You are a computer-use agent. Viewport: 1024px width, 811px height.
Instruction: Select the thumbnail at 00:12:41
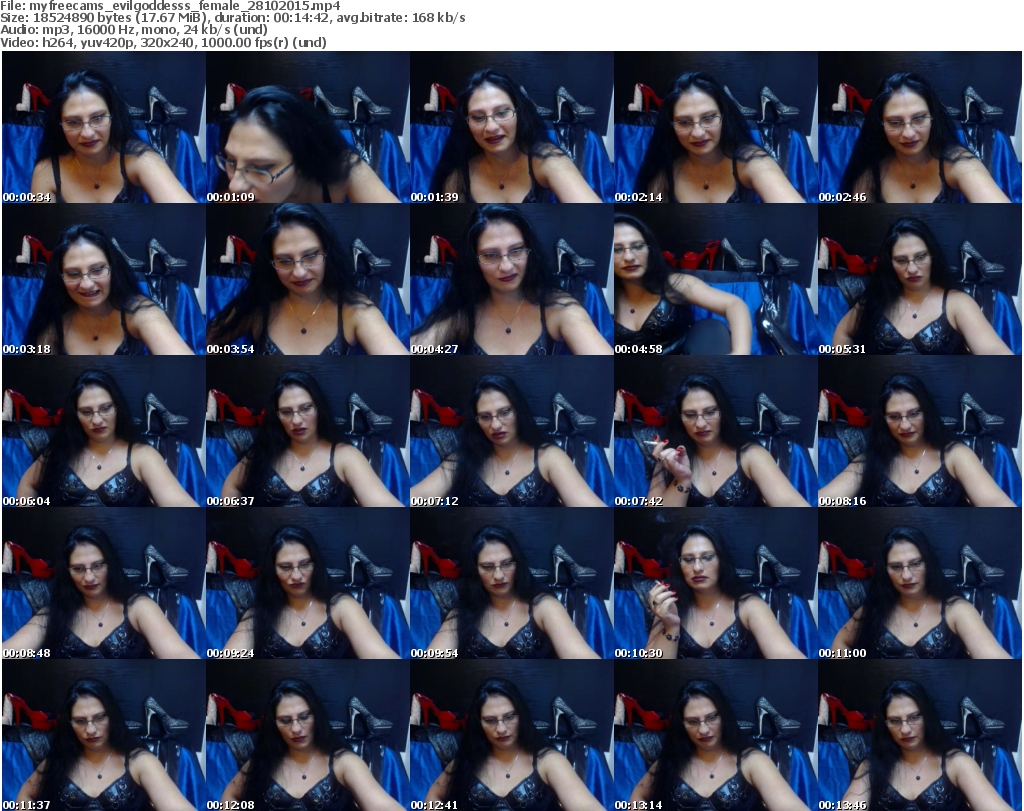[511, 735]
